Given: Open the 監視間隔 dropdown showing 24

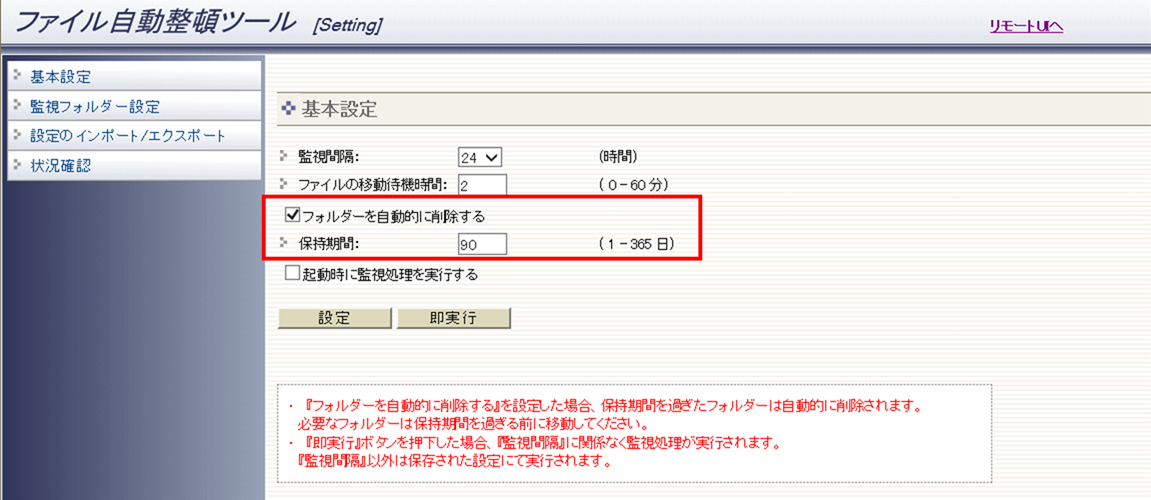Looking at the screenshot, I should (x=479, y=157).
